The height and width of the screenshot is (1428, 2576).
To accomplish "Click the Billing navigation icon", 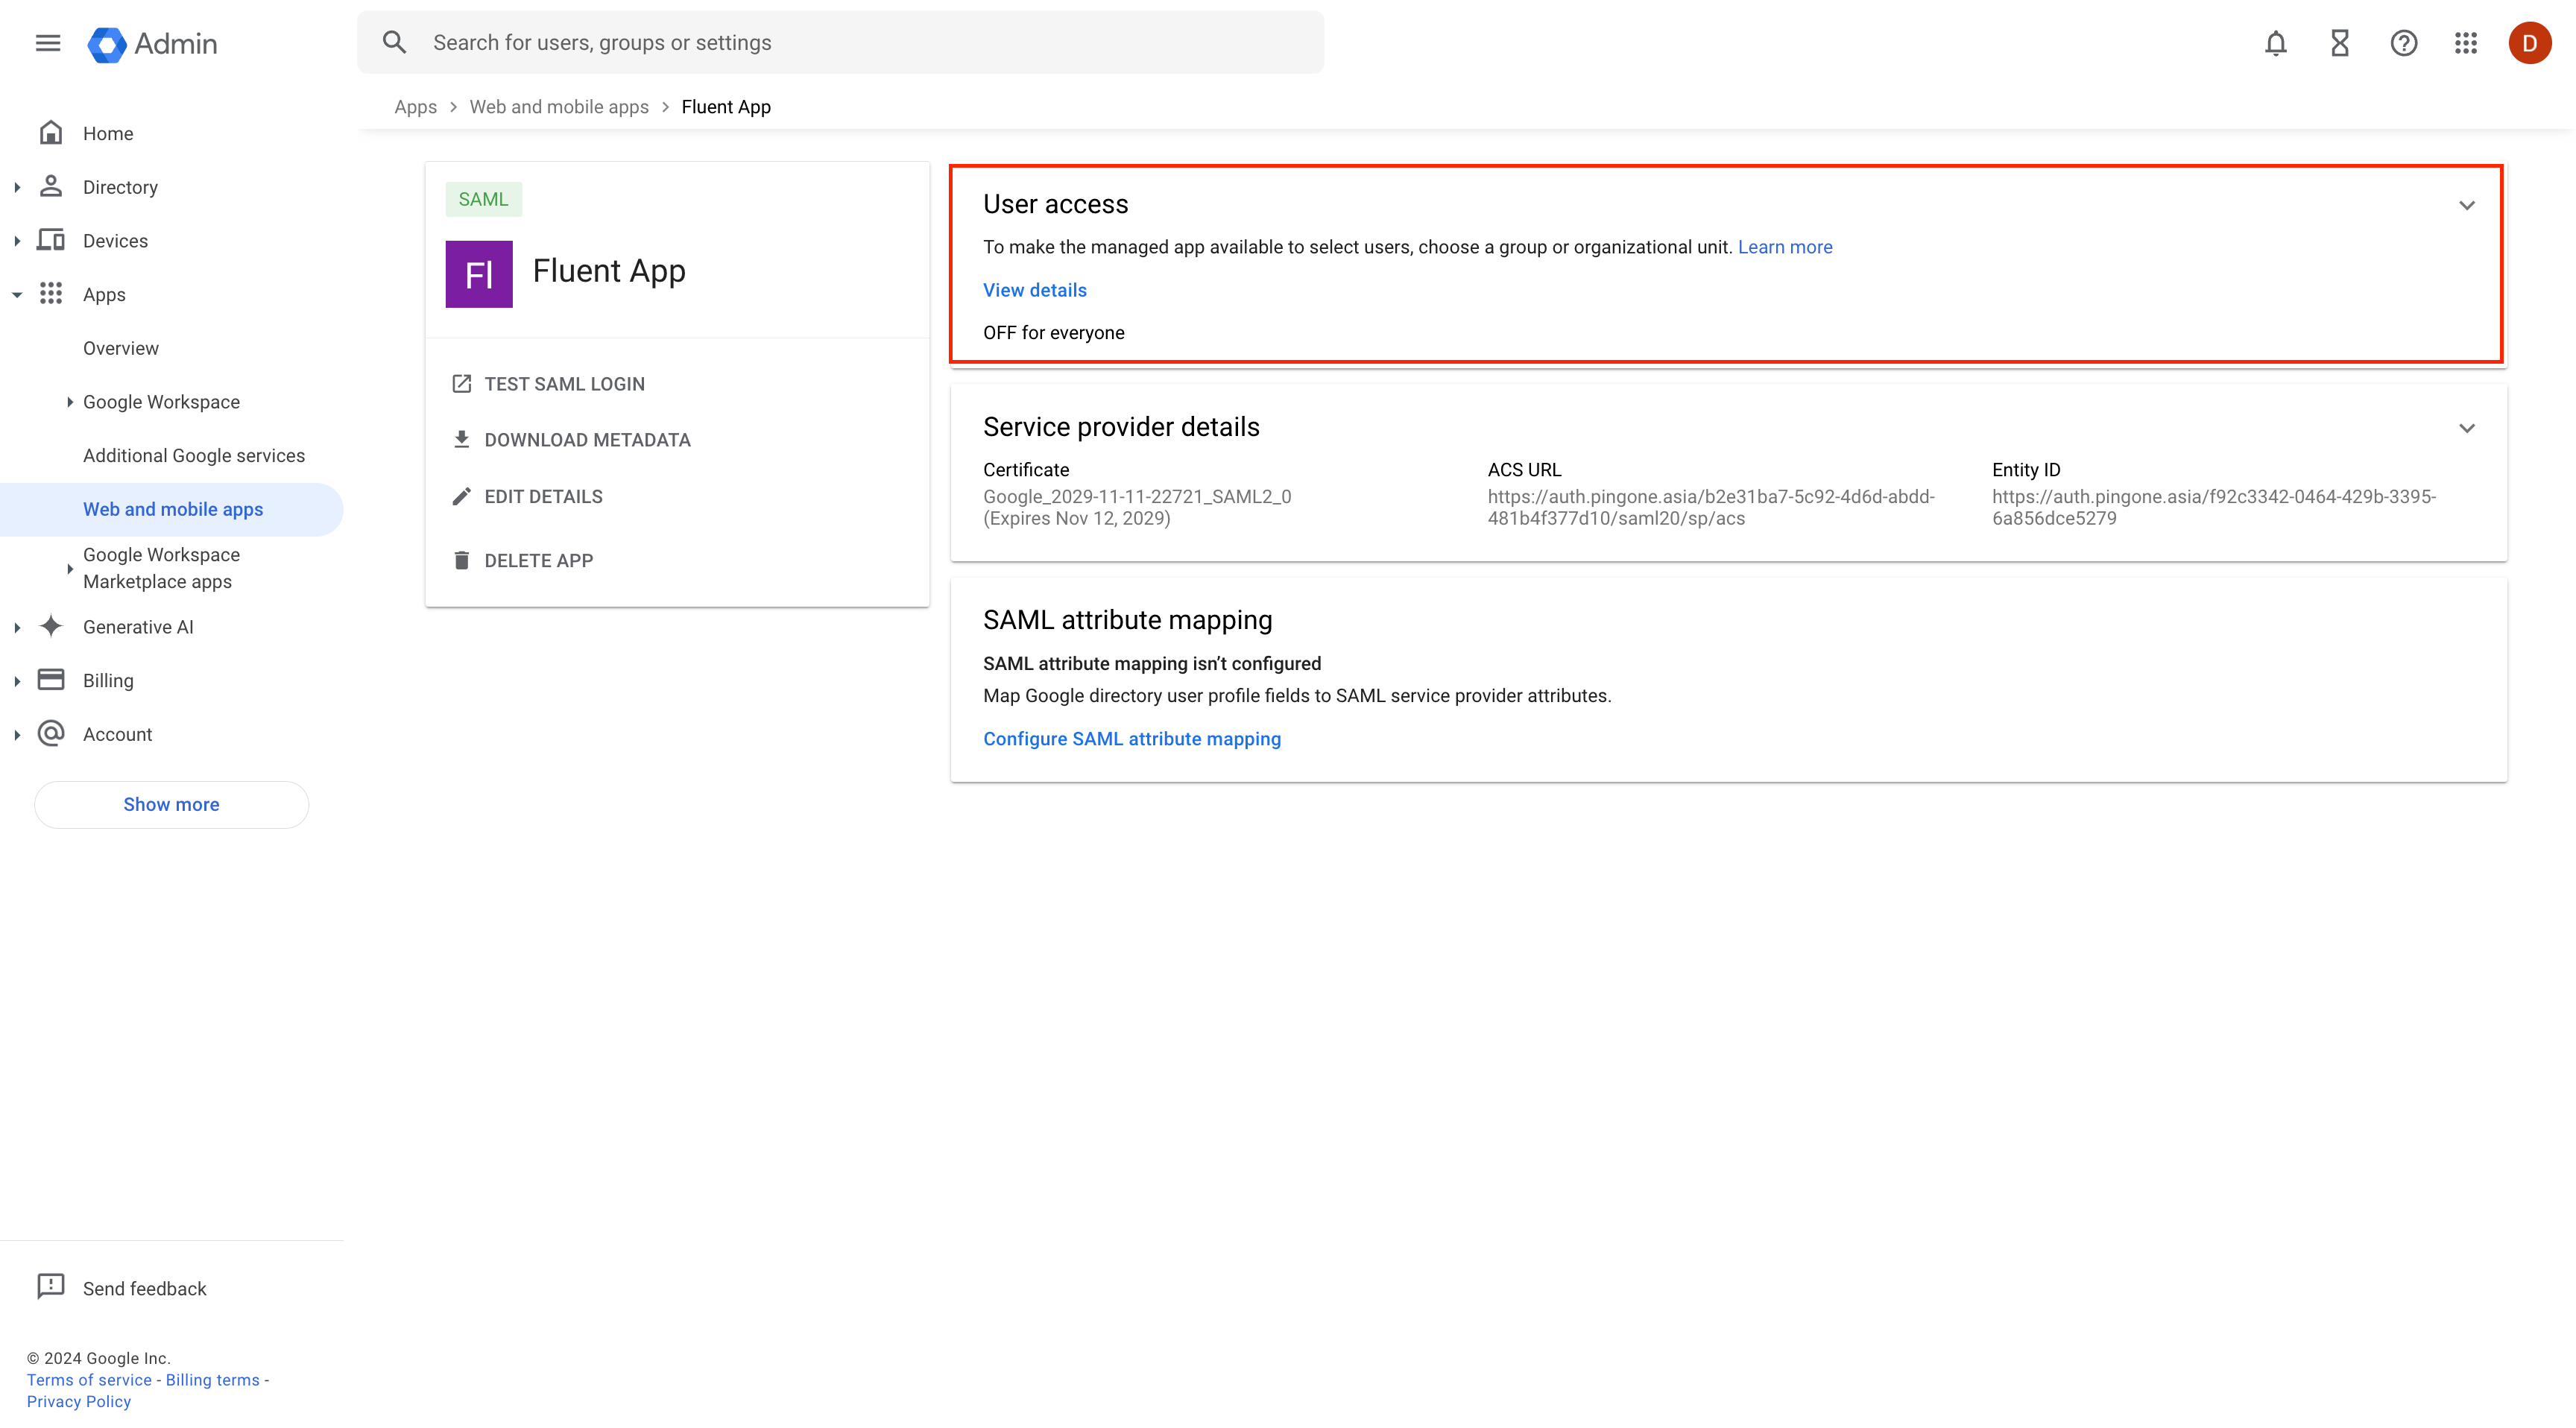I will click(53, 680).
